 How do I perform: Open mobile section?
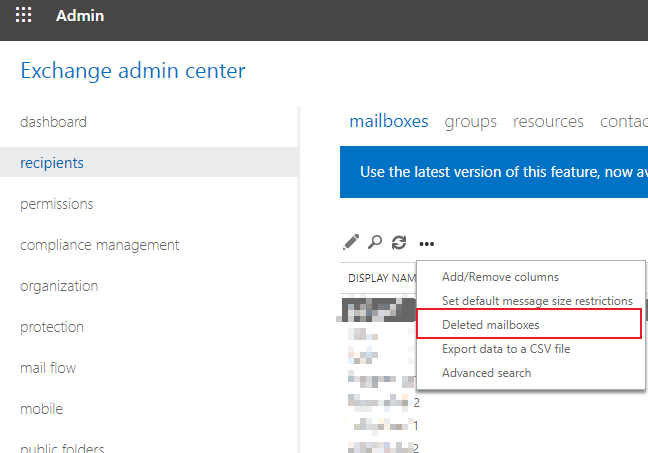tap(41, 409)
